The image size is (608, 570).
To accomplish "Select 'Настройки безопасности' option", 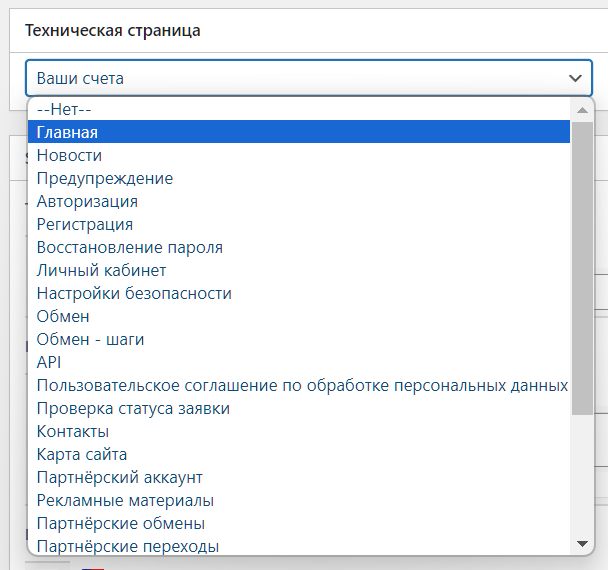I will tap(134, 293).
